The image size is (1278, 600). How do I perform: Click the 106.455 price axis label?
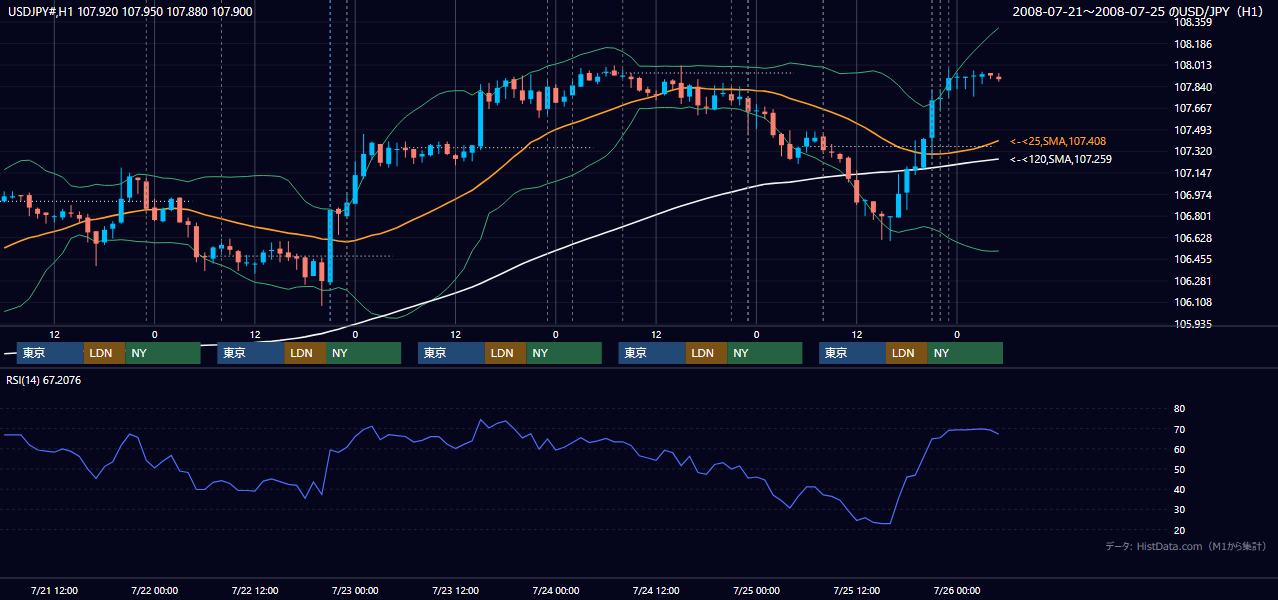pyautogui.click(x=1192, y=259)
